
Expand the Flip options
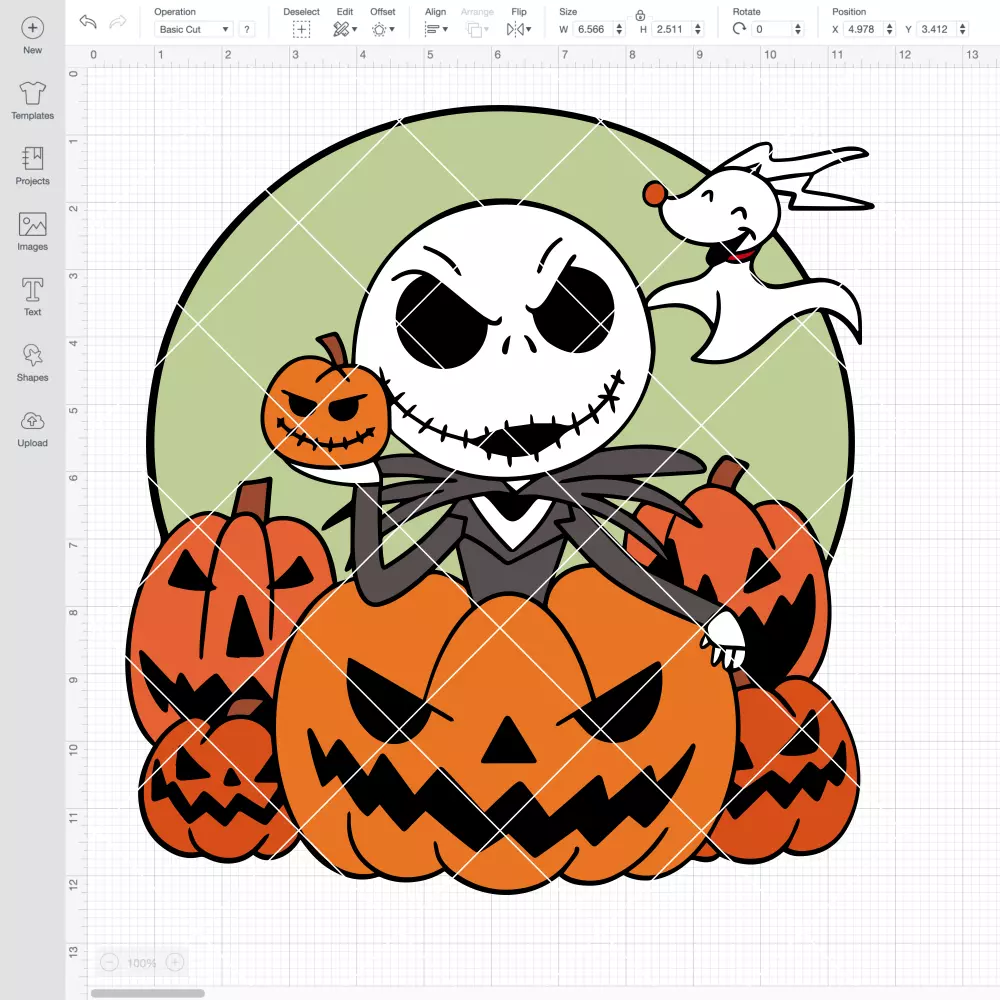pos(518,29)
